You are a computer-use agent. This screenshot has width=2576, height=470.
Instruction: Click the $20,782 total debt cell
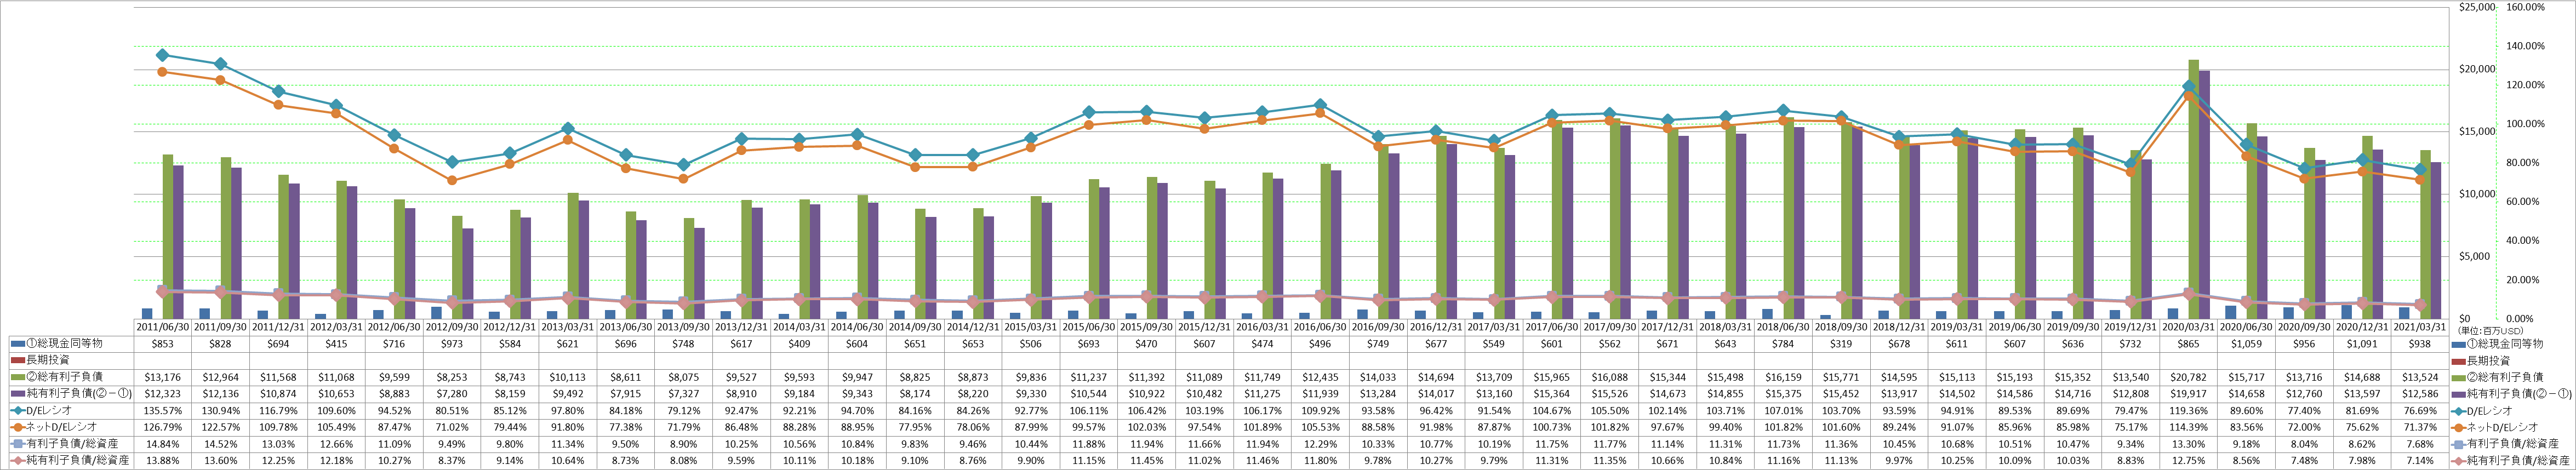point(2190,377)
